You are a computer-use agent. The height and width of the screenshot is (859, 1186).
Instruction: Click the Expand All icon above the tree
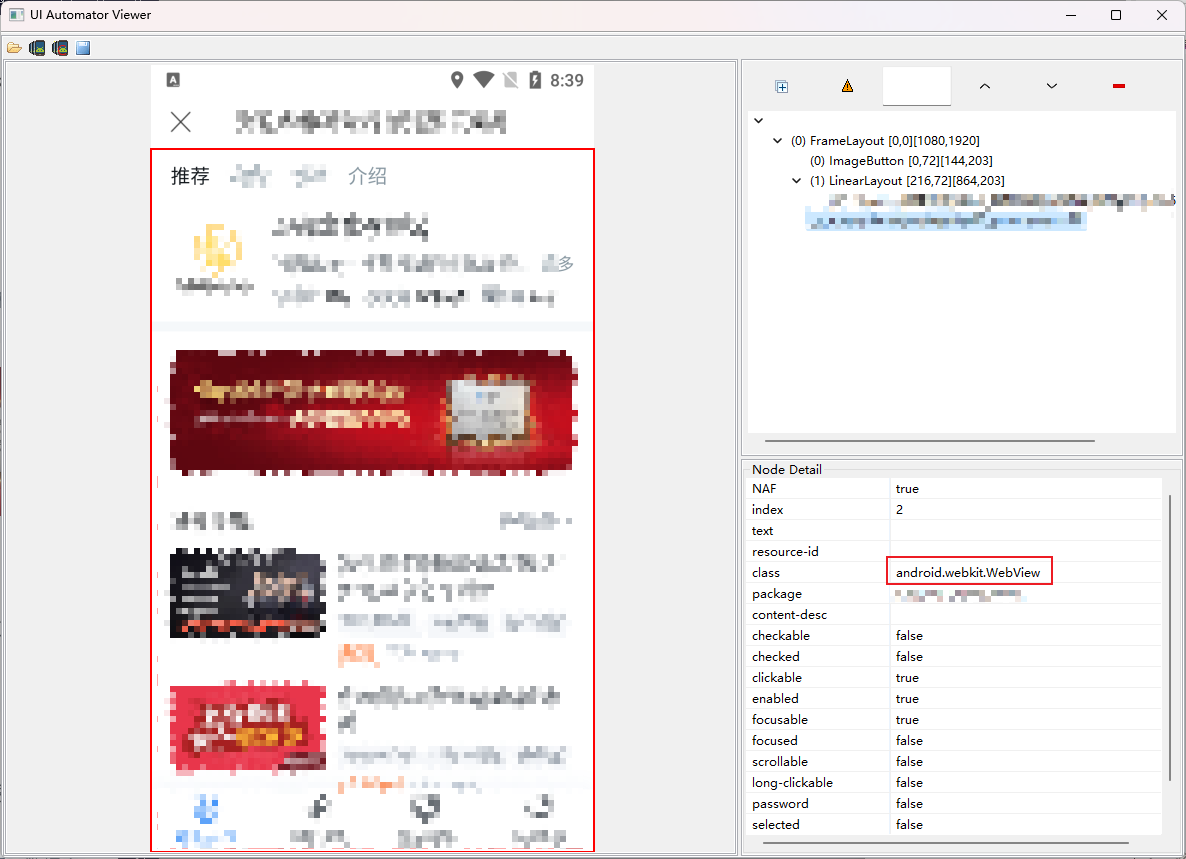(x=782, y=86)
